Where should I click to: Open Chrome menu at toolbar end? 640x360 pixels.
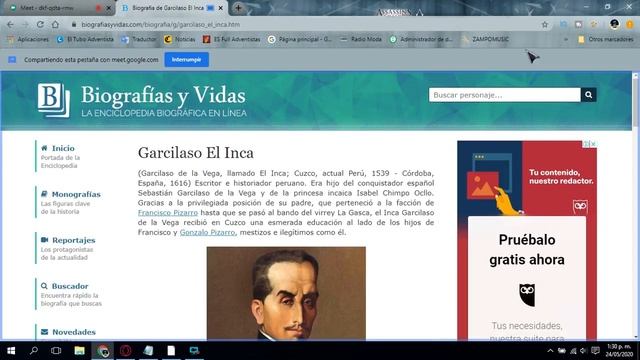coord(630,24)
